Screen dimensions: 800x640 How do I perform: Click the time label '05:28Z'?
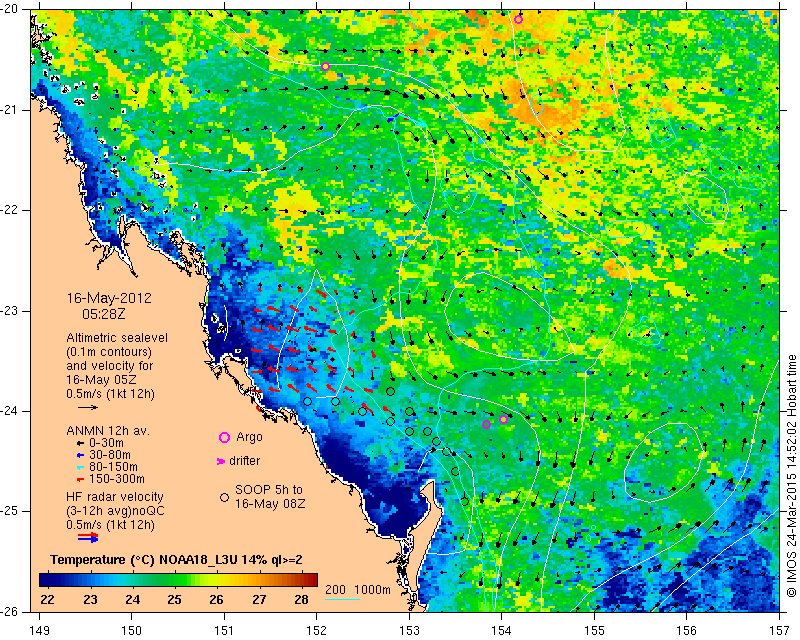click(x=104, y=314)
